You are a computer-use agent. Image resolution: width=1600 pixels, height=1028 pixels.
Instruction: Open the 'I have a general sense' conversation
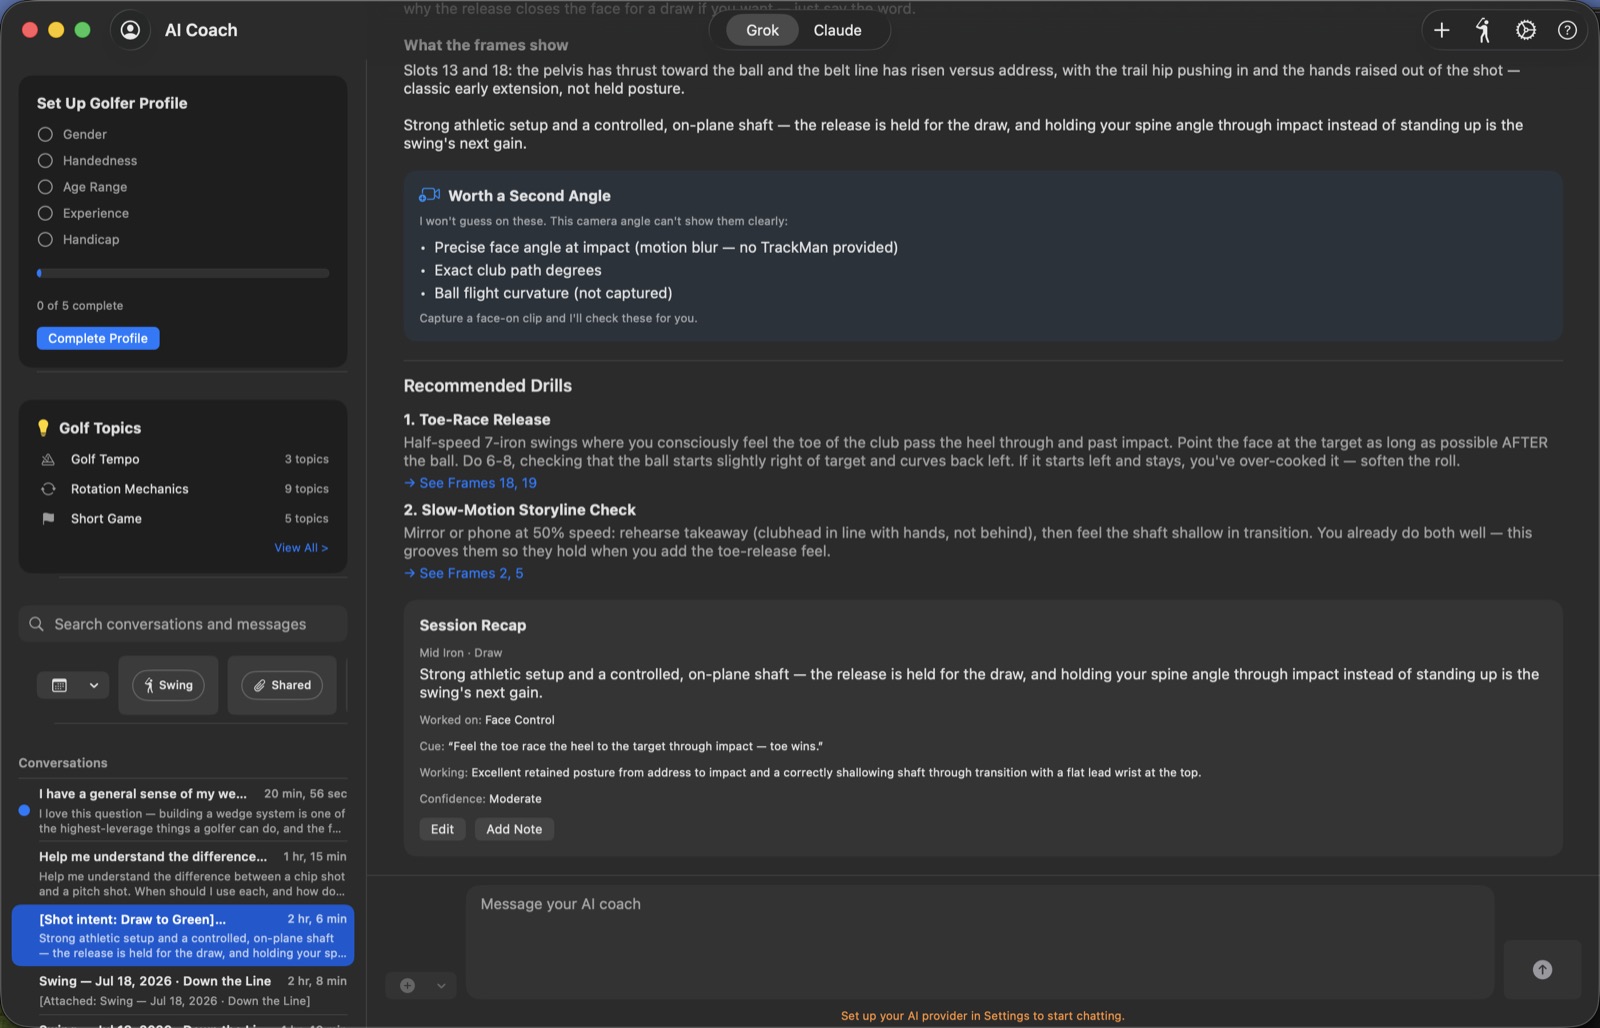pyautogui.click(x=183, y=811)
